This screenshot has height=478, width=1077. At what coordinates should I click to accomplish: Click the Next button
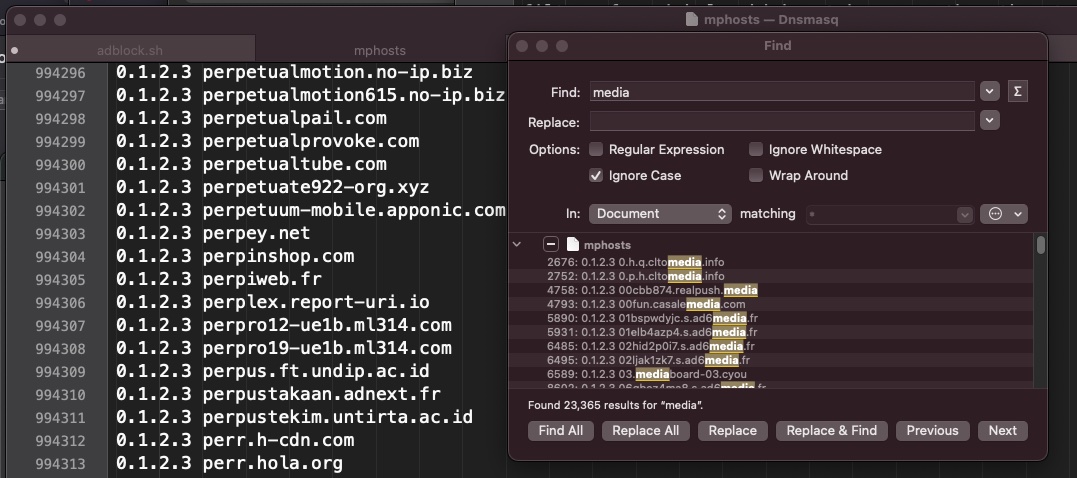[x=1003, y=431]
